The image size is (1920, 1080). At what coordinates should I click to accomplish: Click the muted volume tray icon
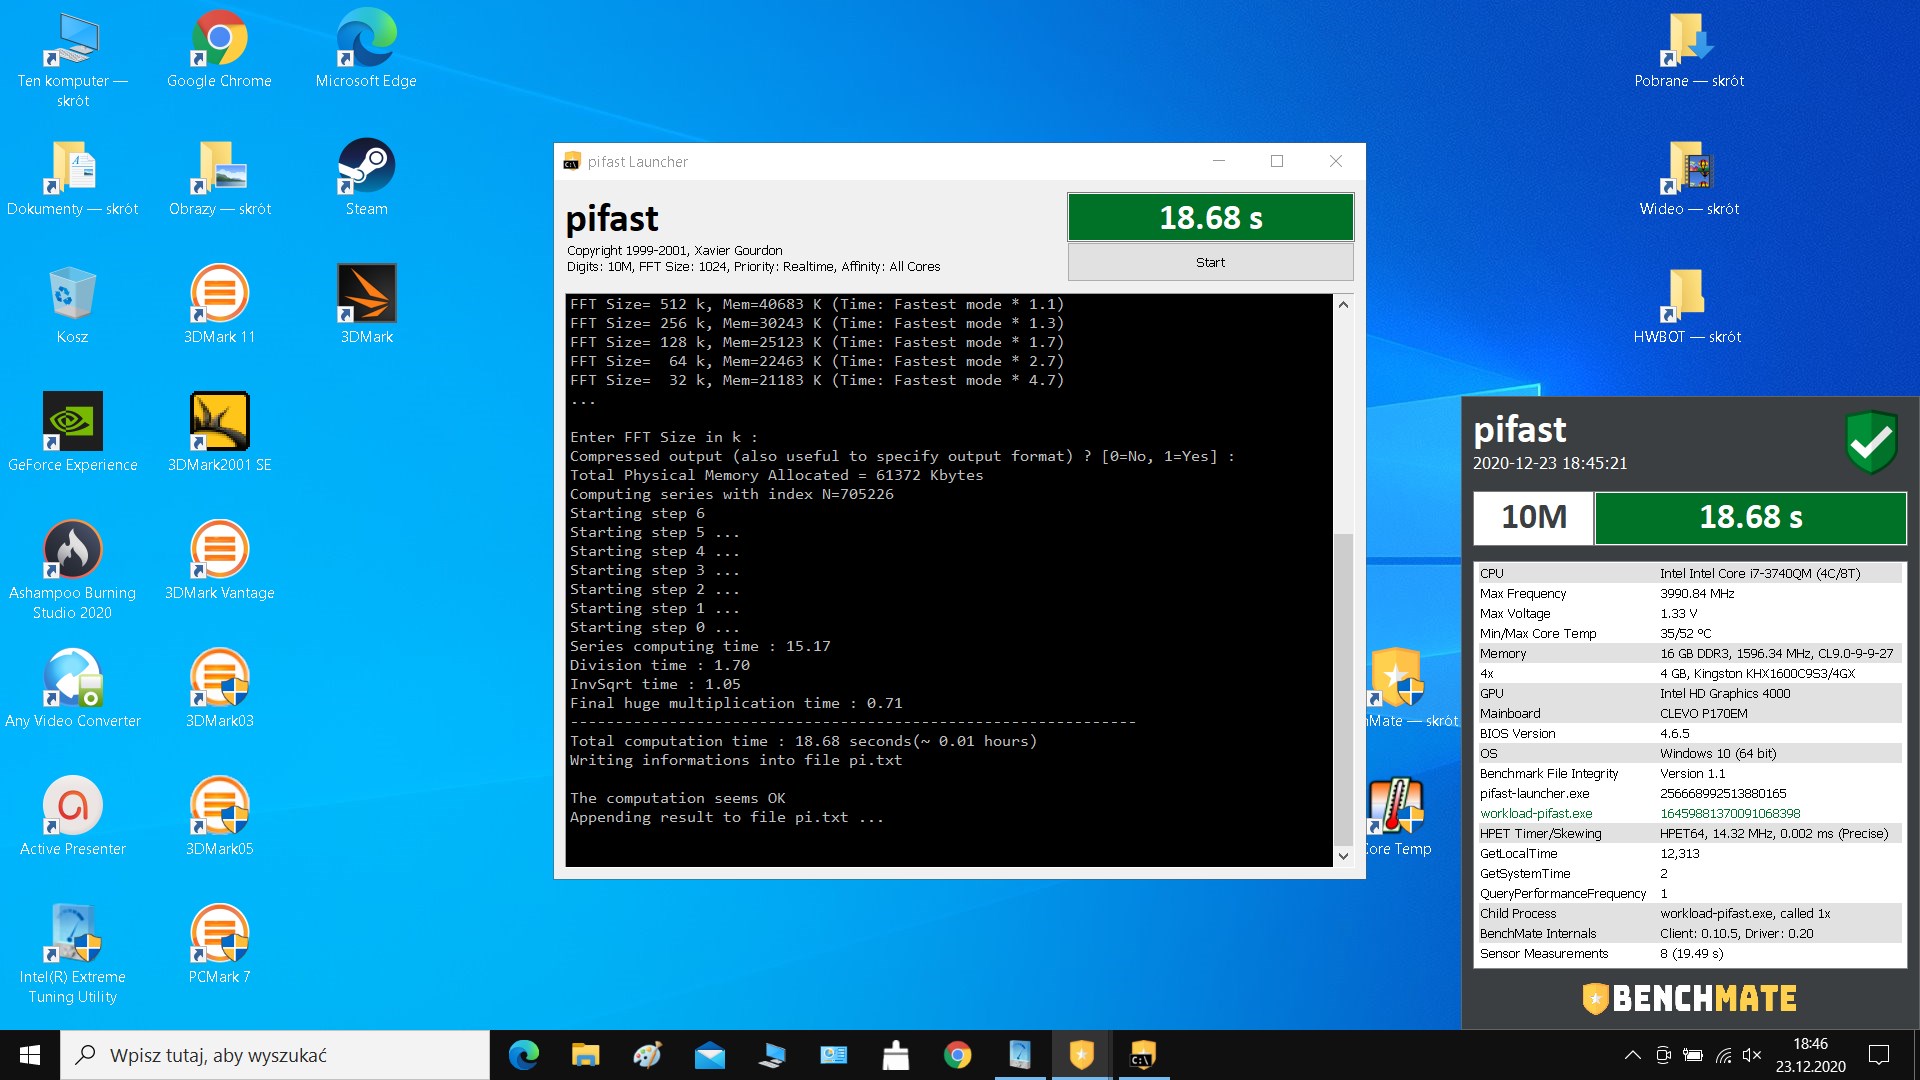(1752, 1055)
